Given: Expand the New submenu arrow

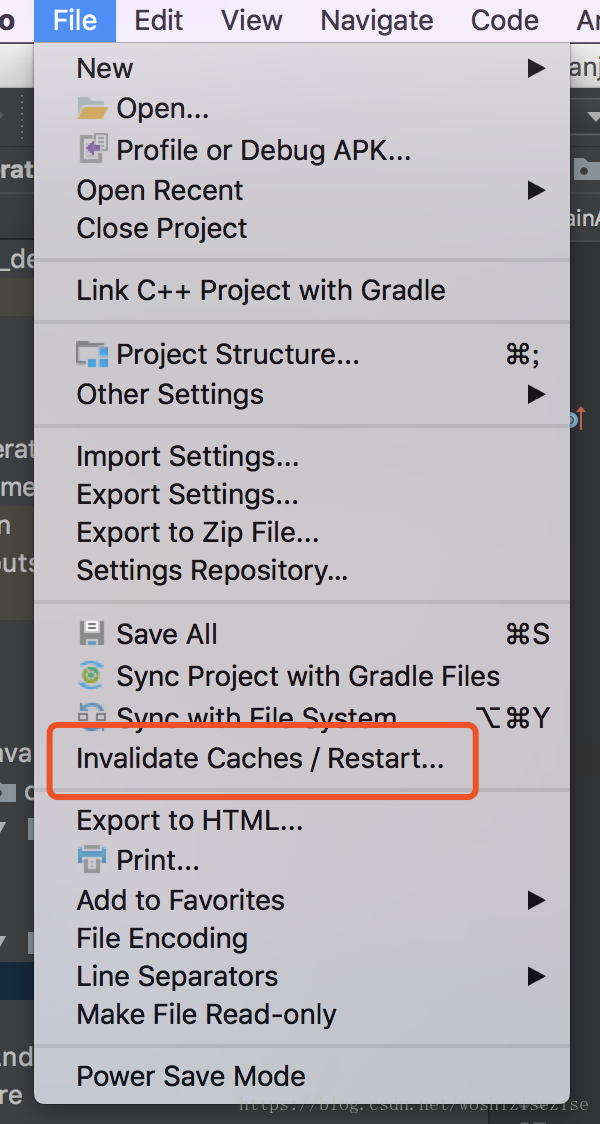Looking at the screenshot, I should coord(536,68).
